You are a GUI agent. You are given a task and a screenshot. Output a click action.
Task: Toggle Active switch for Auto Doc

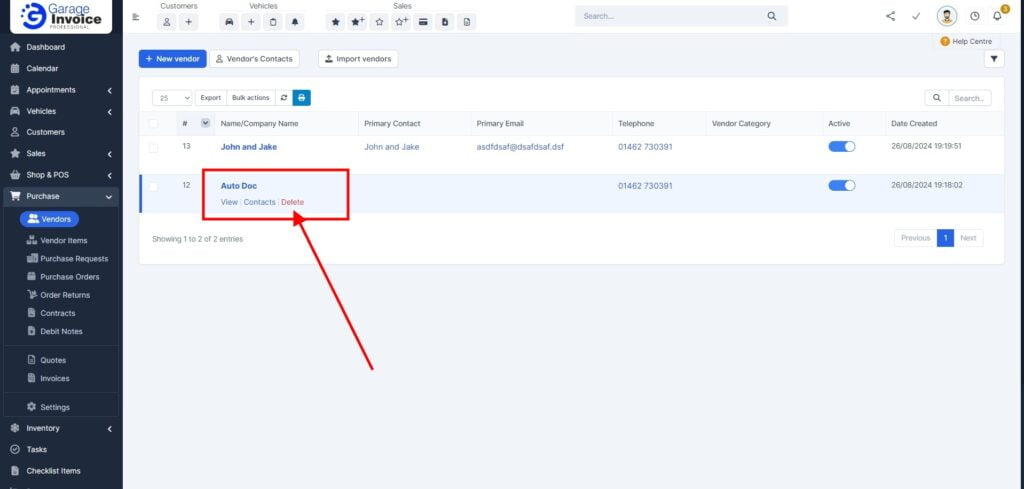842,185
